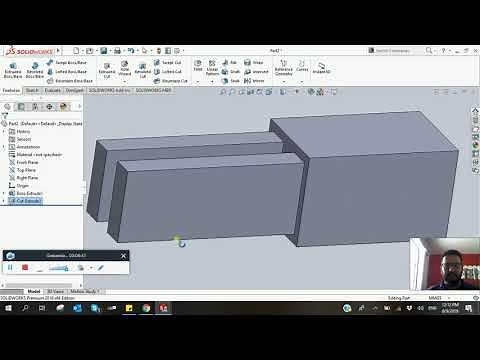Choose Boundary Cut in the ribbon
Image resolution: width=480 pixels, height=360 pixels.
click(x=171, y=81)
